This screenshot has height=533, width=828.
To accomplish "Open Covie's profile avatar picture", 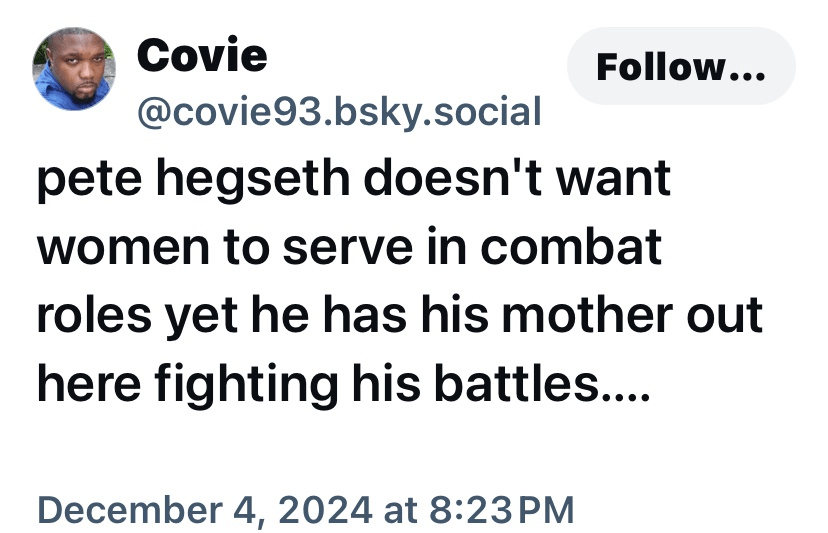I will click(x=72, y=69).
